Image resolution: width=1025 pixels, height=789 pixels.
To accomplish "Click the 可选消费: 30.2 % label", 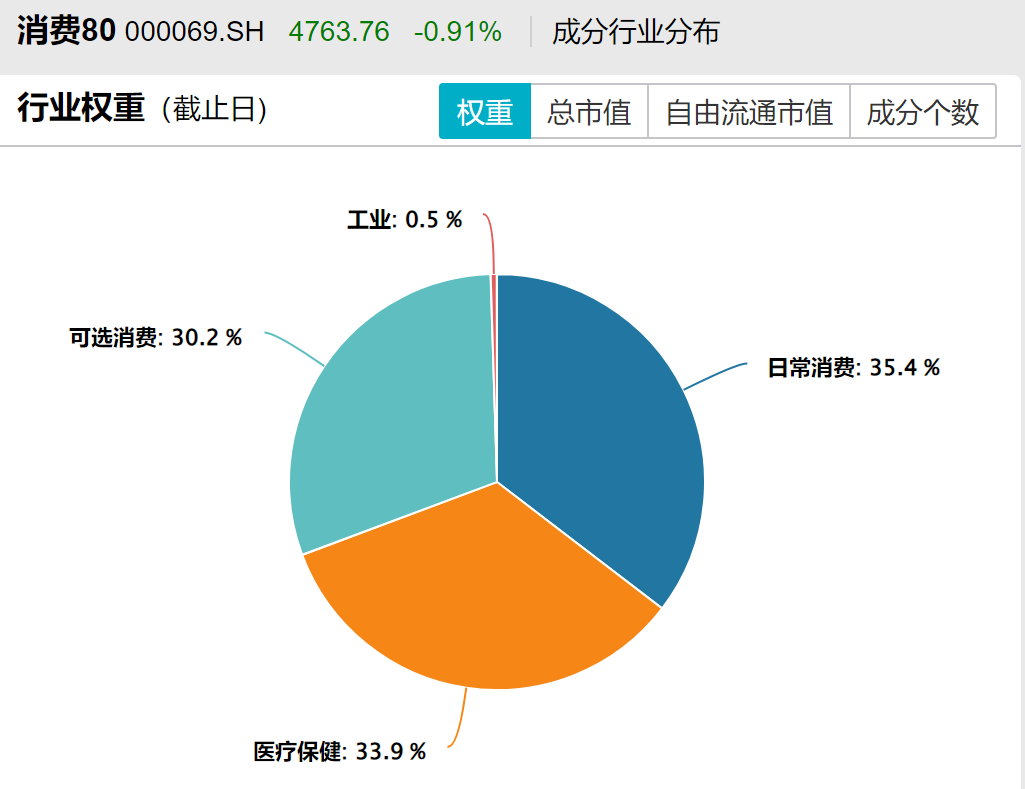I will (155, 338).
